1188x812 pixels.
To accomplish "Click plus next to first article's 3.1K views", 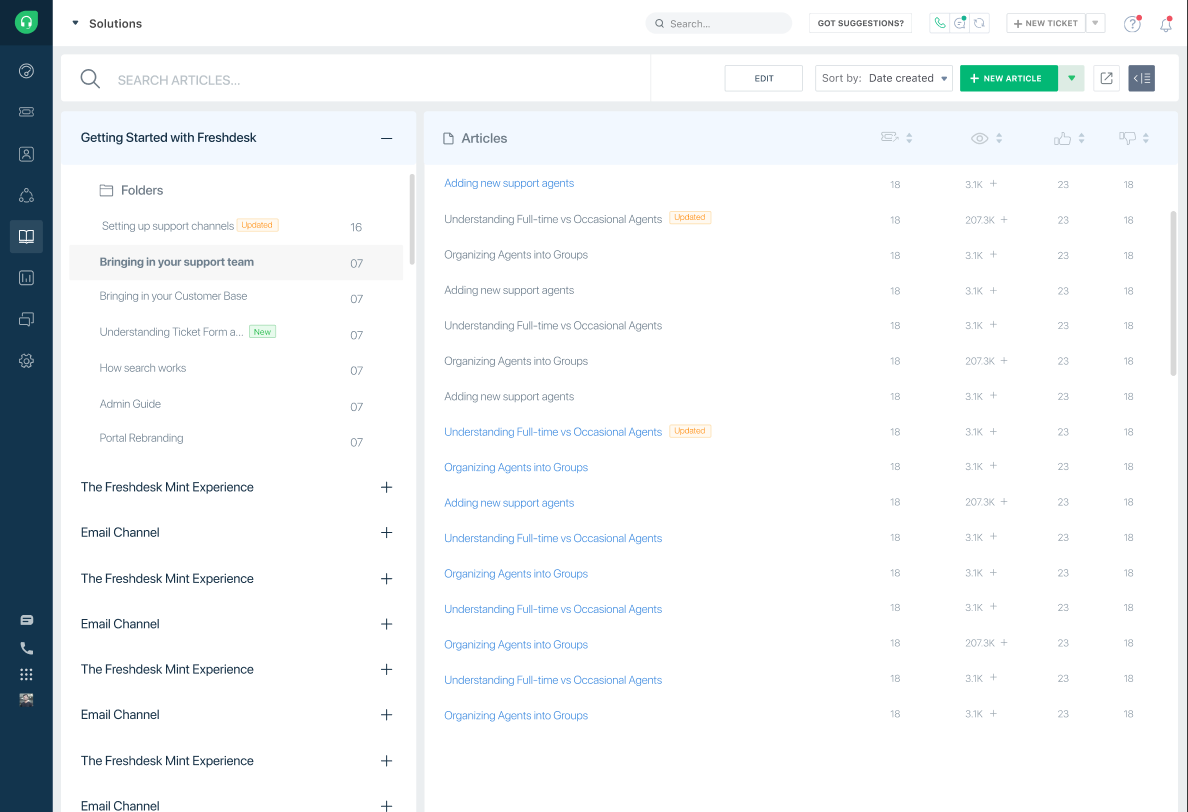I will point(993,183).
